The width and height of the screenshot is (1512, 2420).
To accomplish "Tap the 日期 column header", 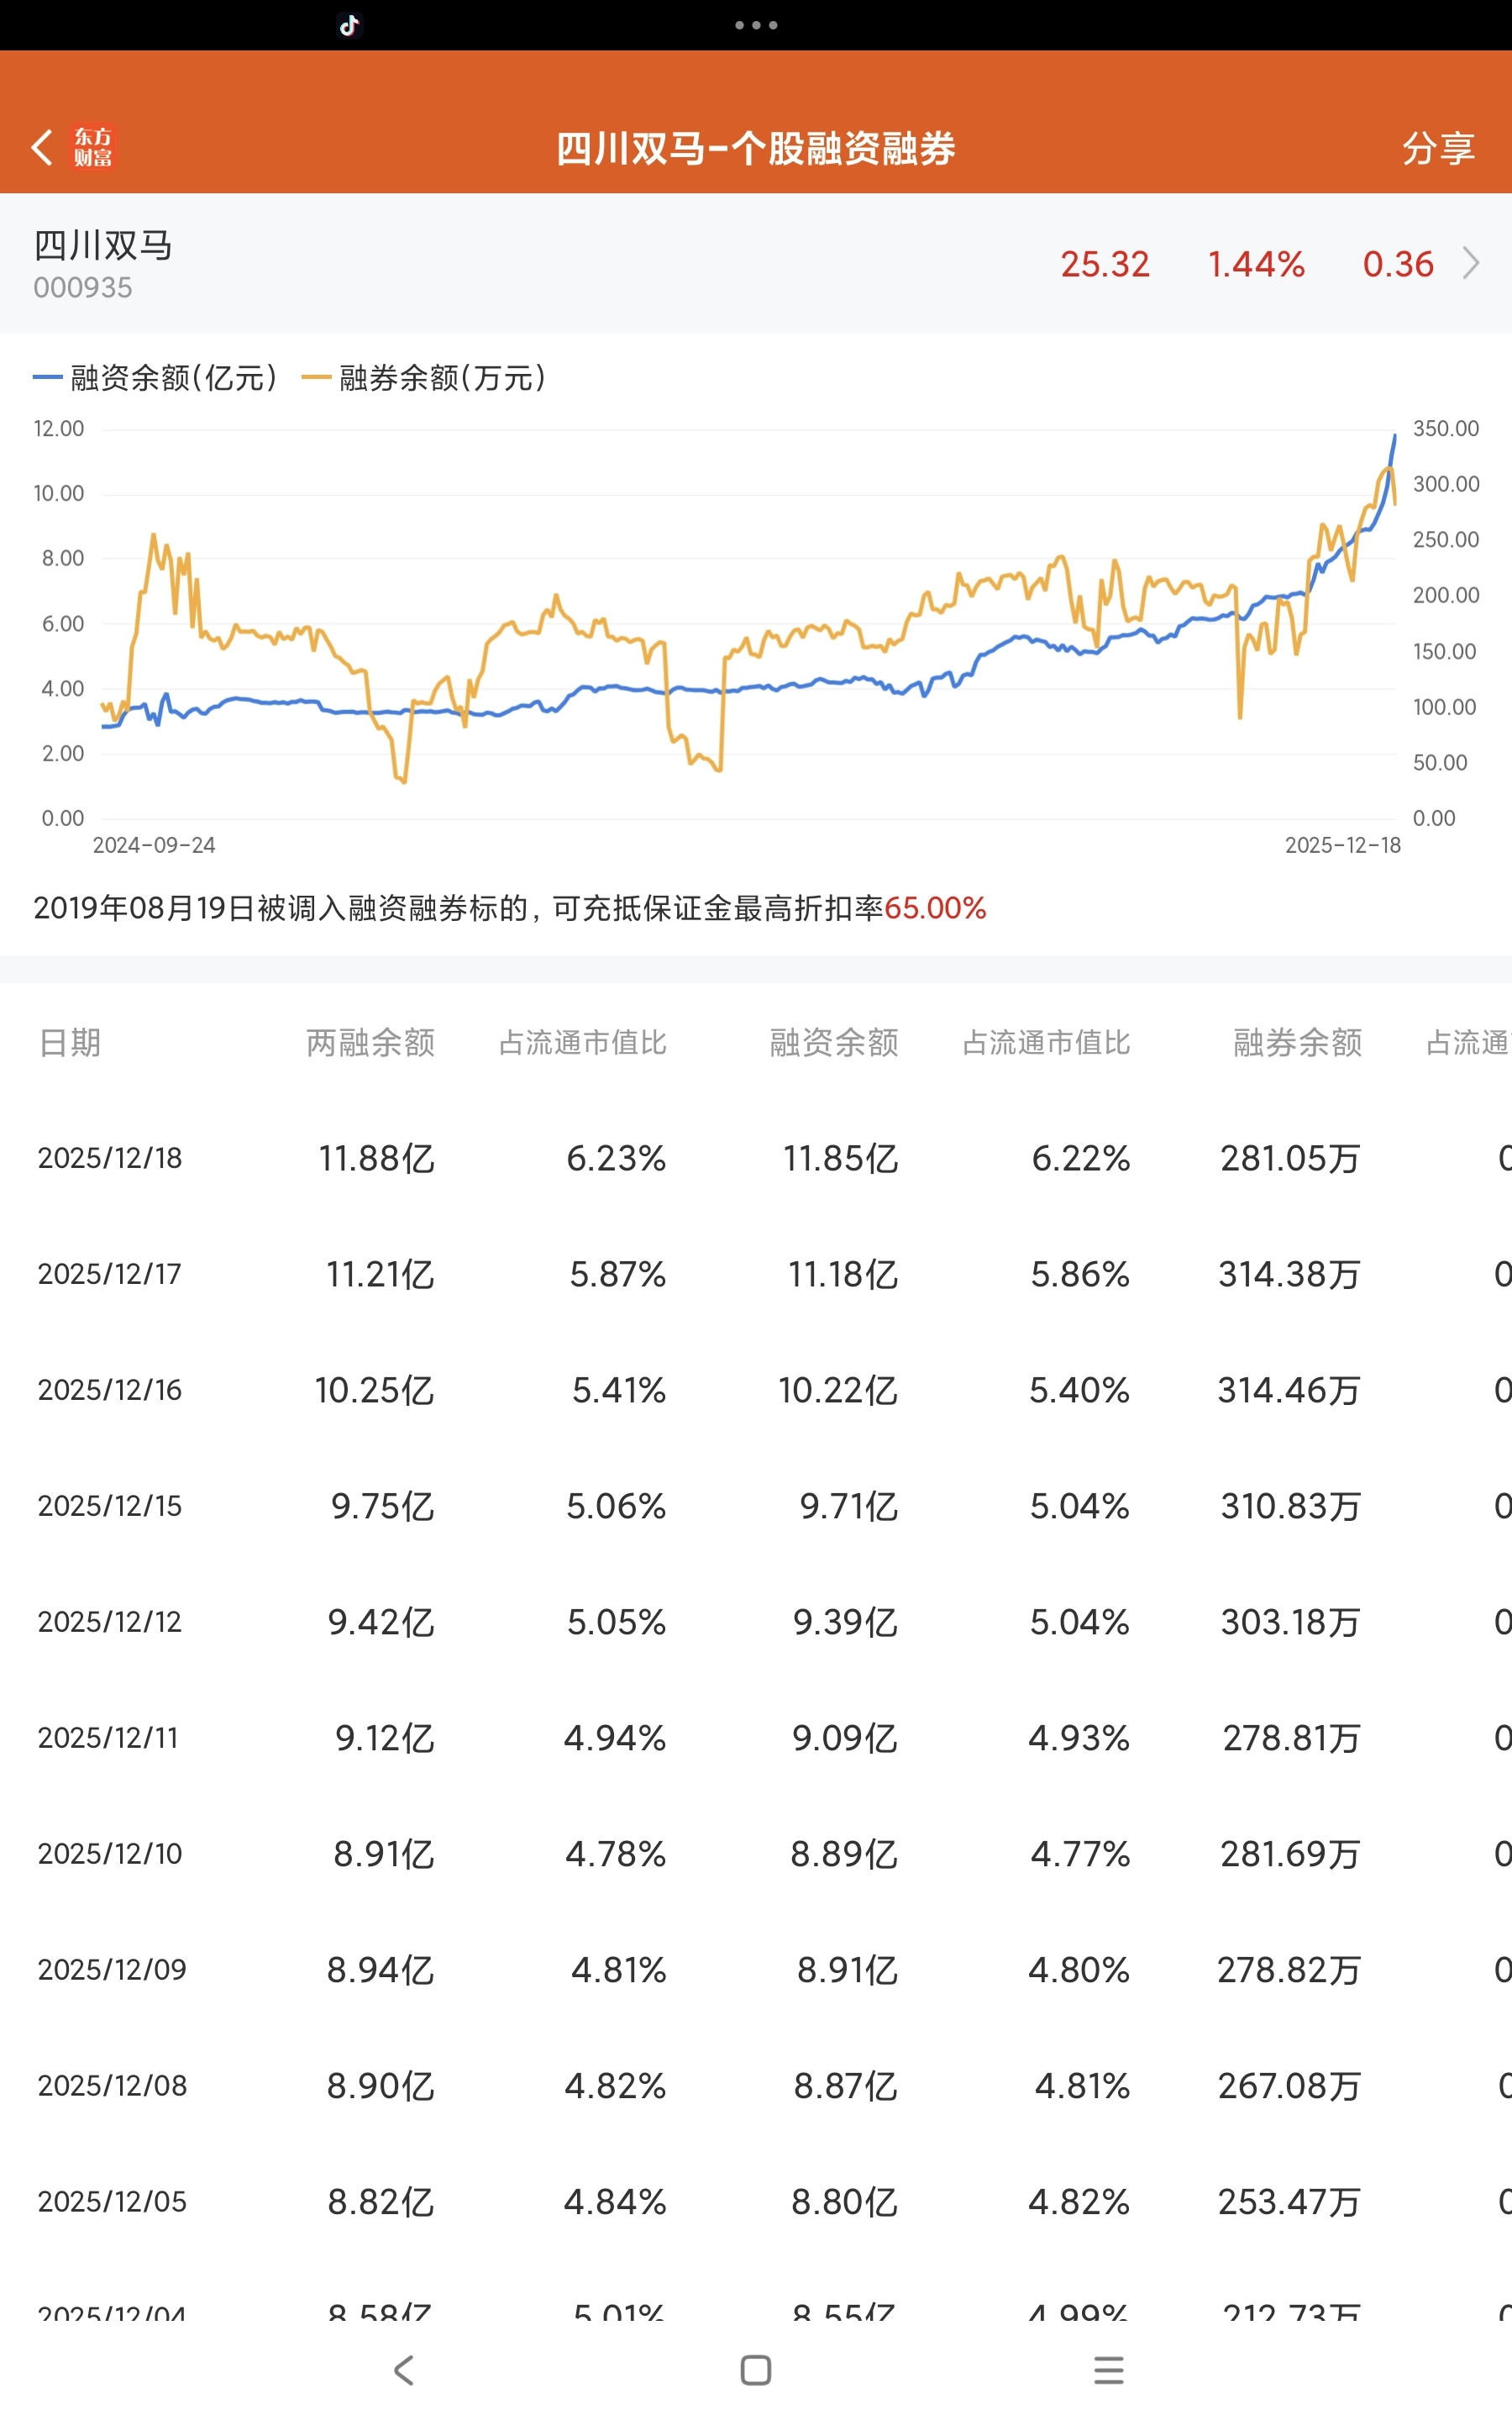I will pyautogui.click(x=70, y=1042).
